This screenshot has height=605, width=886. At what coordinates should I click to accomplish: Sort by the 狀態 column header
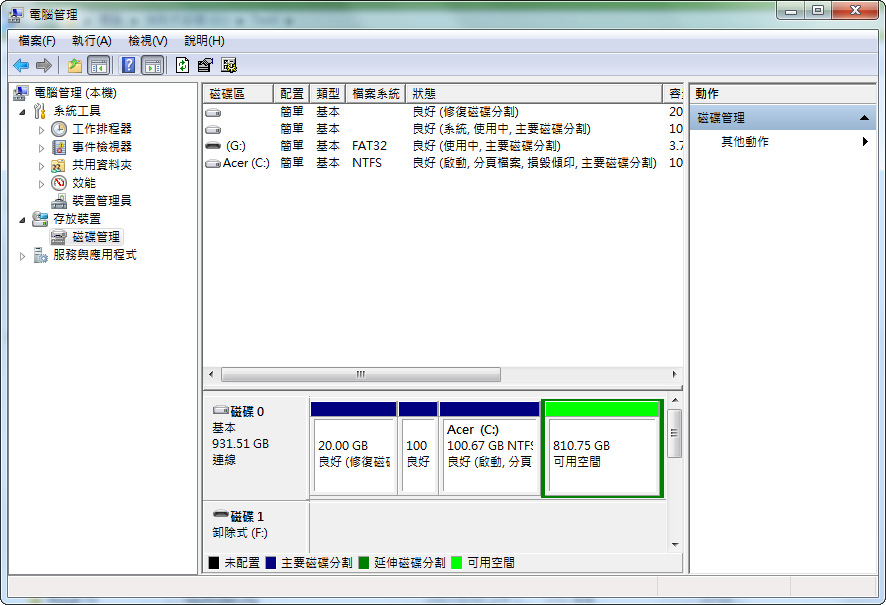click(x=534, y=94)
